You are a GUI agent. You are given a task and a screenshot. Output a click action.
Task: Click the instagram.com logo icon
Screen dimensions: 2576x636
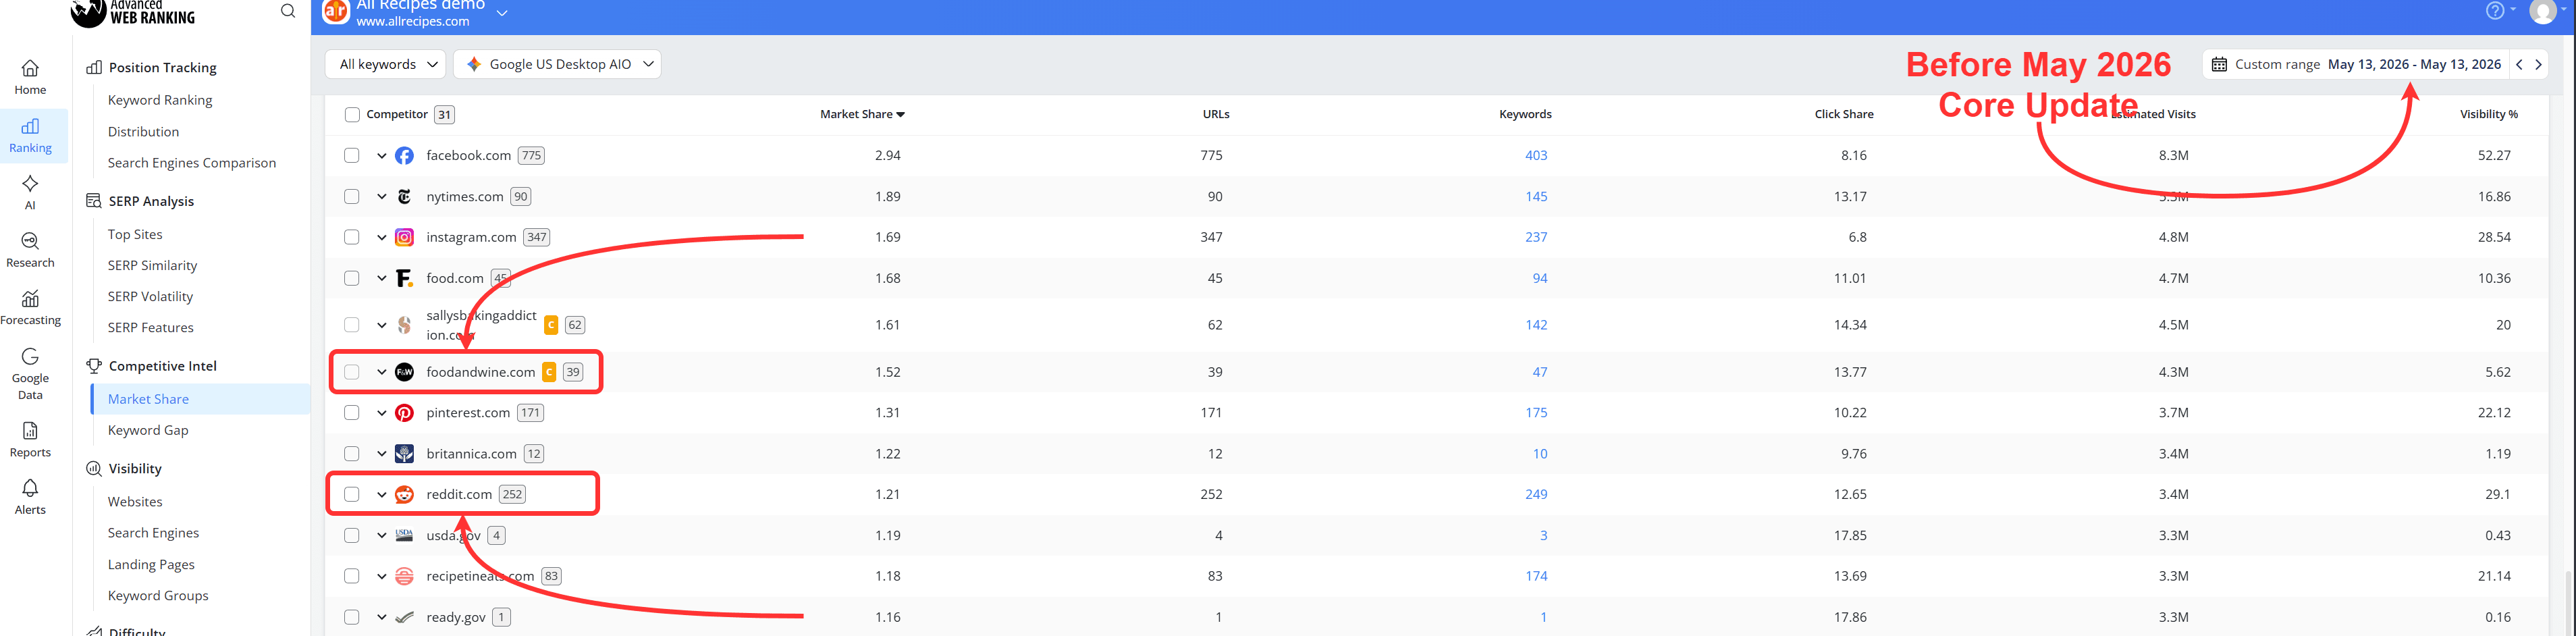tap(404, 237)
